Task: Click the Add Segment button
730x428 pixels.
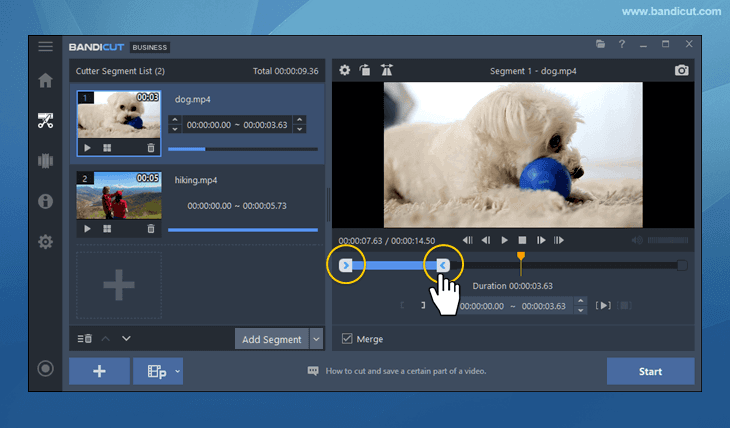Action: click(272, 339)
